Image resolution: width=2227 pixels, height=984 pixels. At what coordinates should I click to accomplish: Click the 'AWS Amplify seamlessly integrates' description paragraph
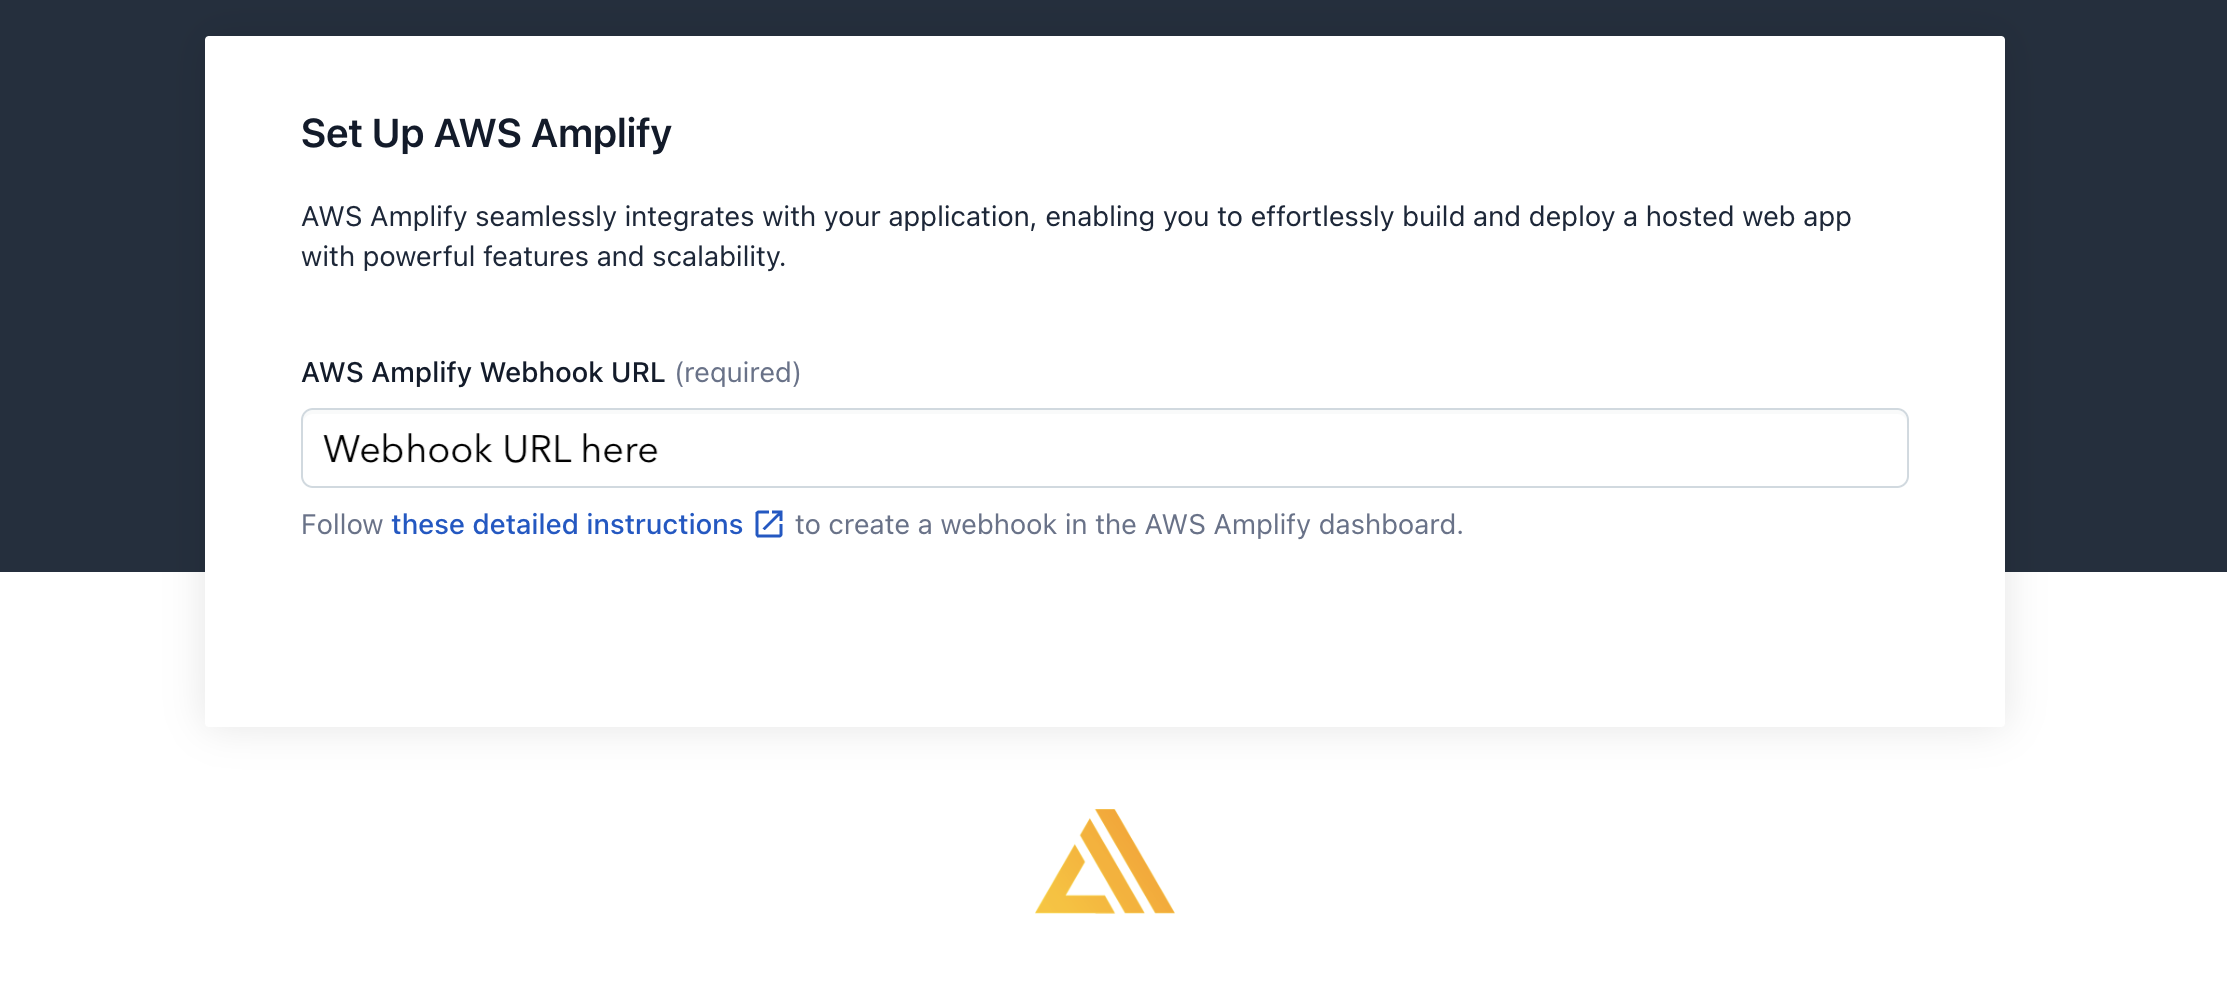1076,236
